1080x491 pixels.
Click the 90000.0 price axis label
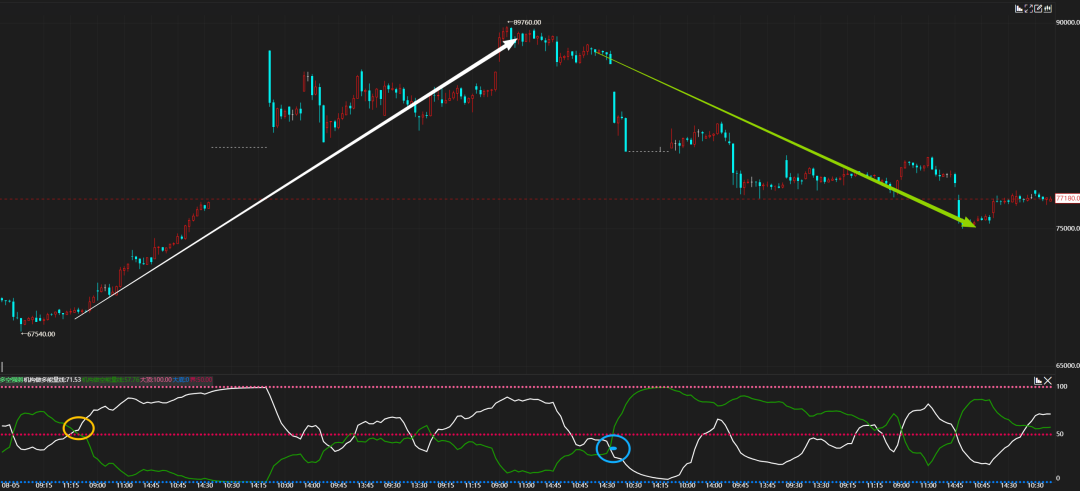point(1067,25)
